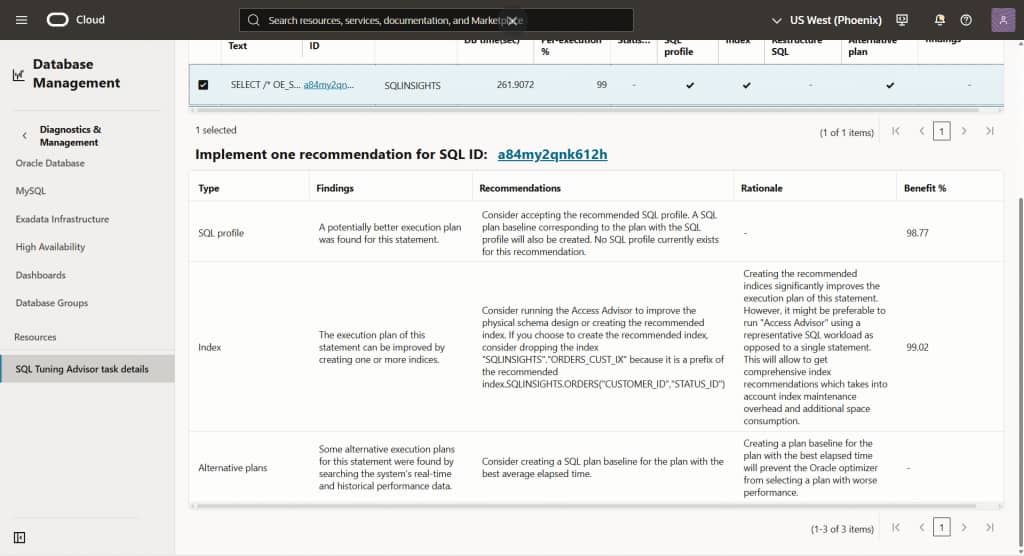
Task: Open the notifications bell
Action: pyautogui.click(x=939, y=20)
